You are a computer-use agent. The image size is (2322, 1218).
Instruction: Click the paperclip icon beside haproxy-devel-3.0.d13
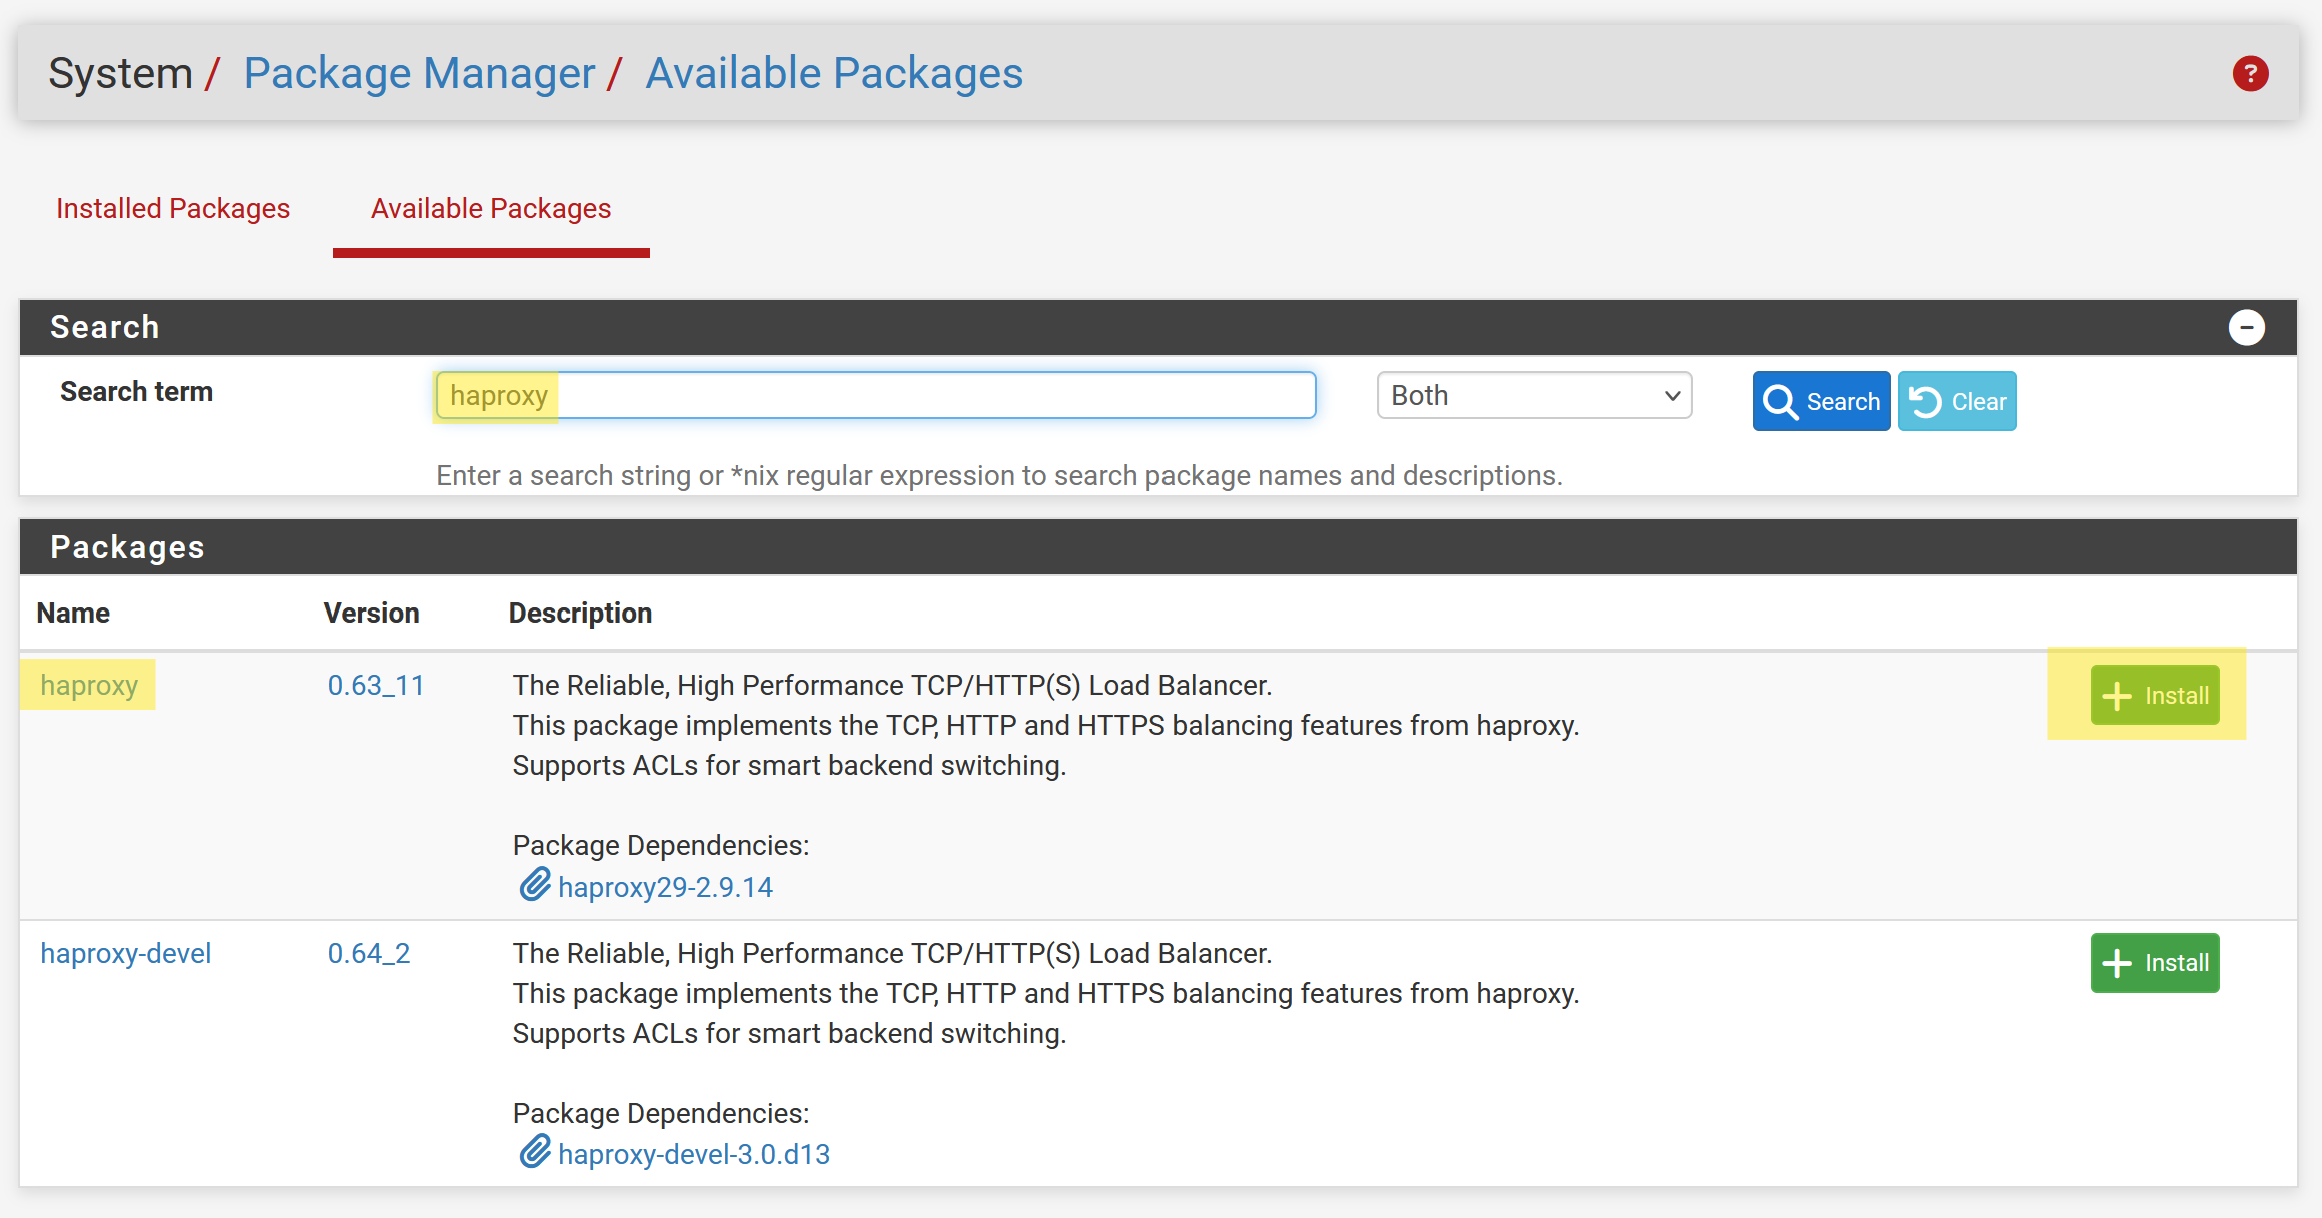coord(535,1152)
